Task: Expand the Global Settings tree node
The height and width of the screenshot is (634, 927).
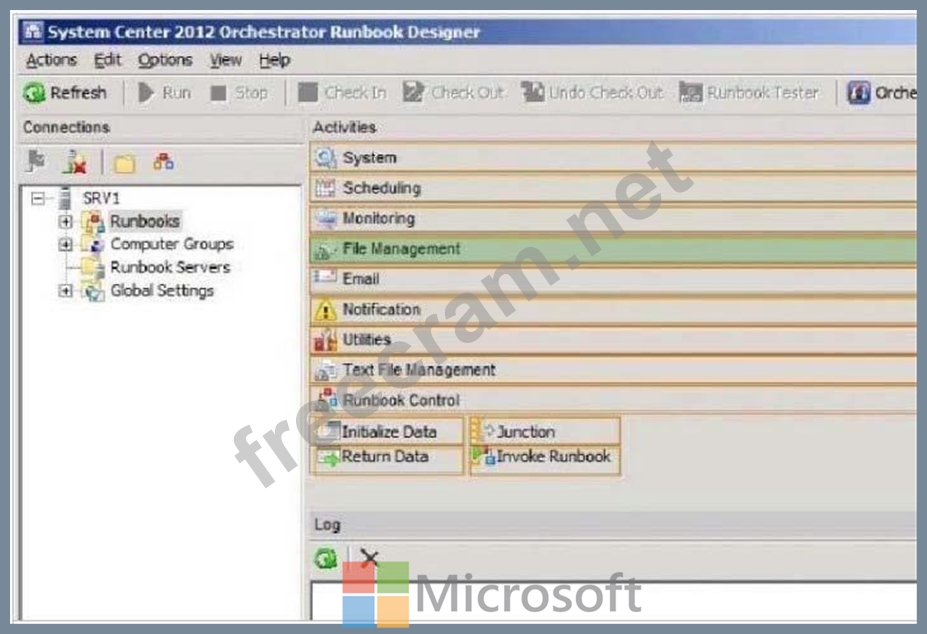Action: (x=66, y=291)
